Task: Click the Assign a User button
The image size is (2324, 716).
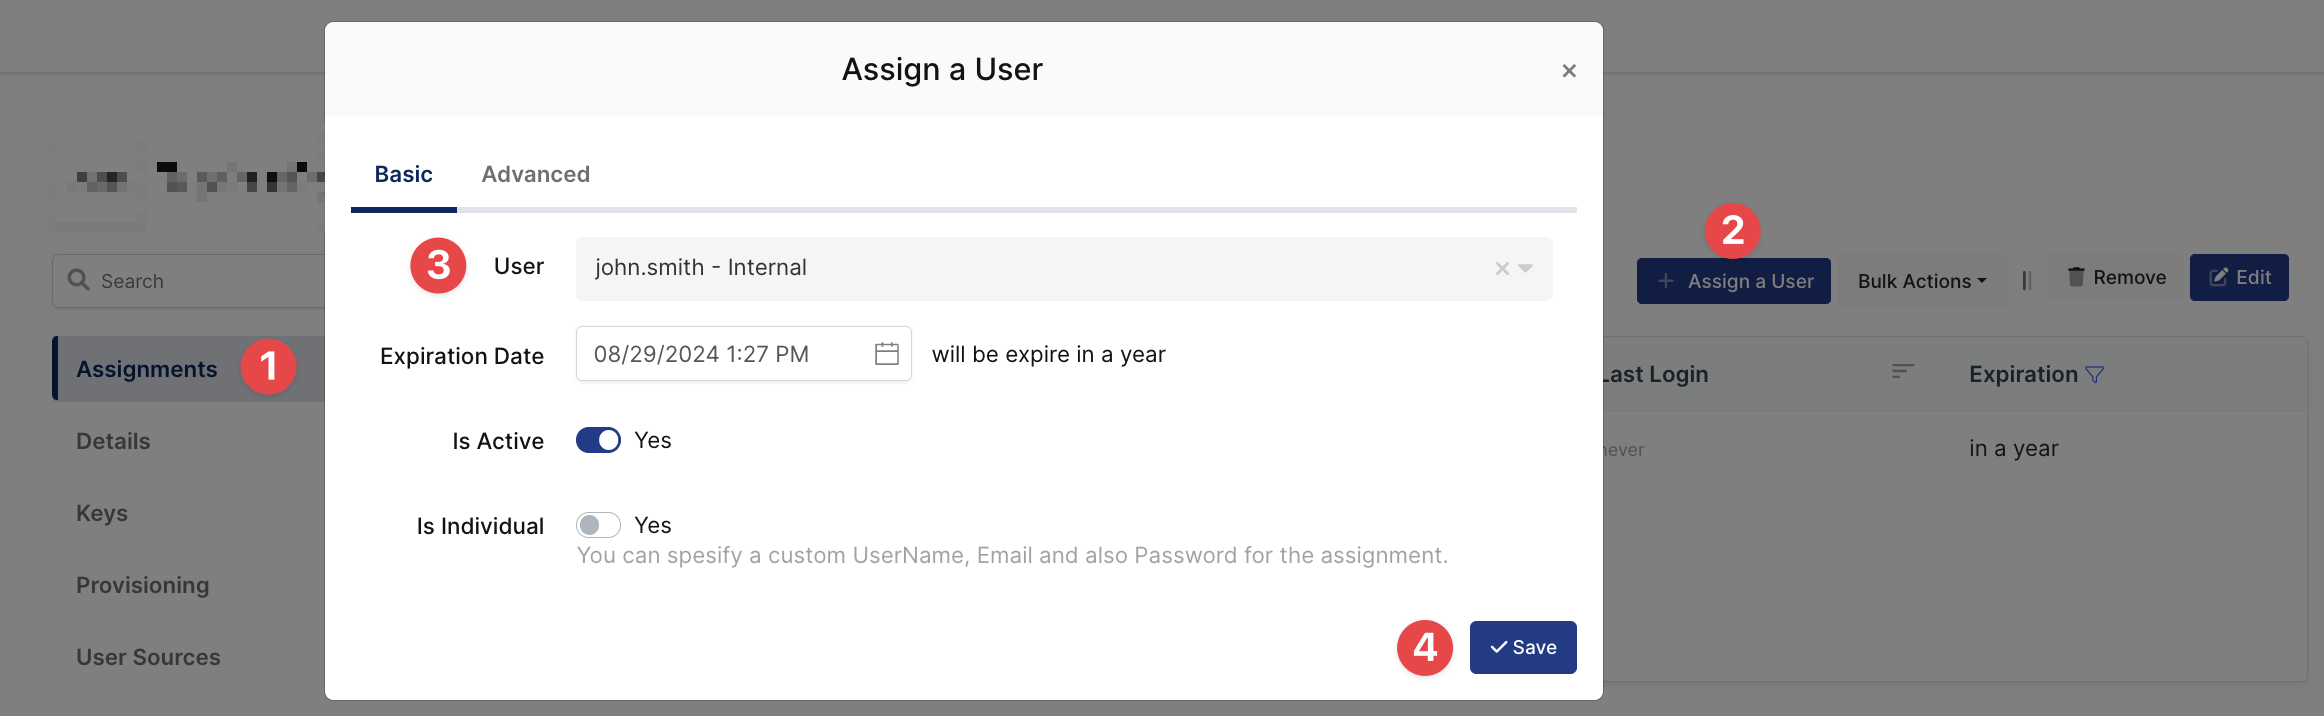Action: pos(1733,282)
